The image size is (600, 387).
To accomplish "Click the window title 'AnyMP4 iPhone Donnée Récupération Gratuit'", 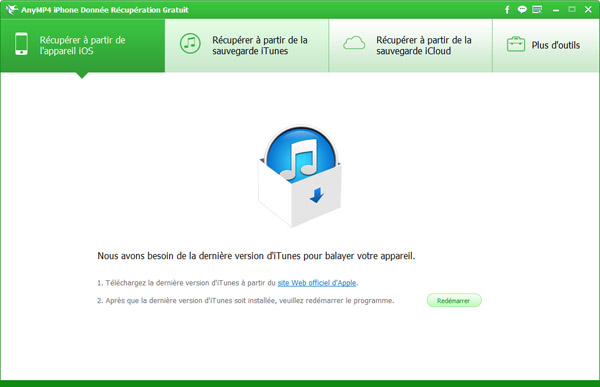I will 104,10.
